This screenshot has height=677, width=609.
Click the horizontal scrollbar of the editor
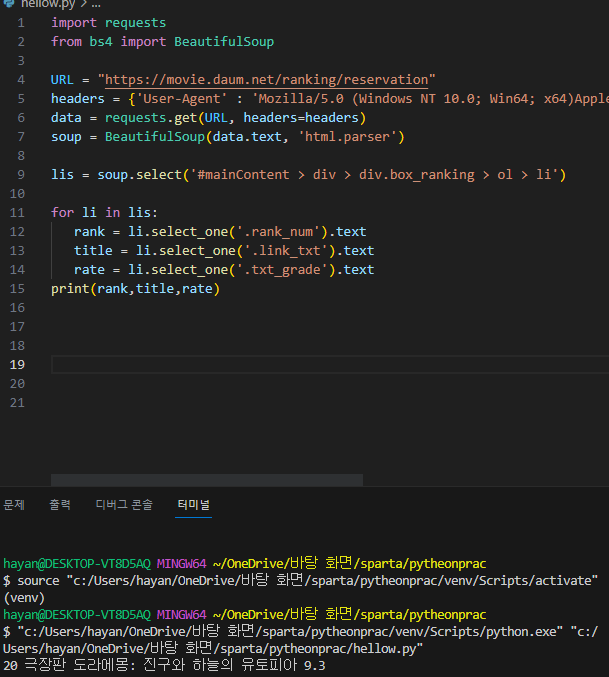207,480
